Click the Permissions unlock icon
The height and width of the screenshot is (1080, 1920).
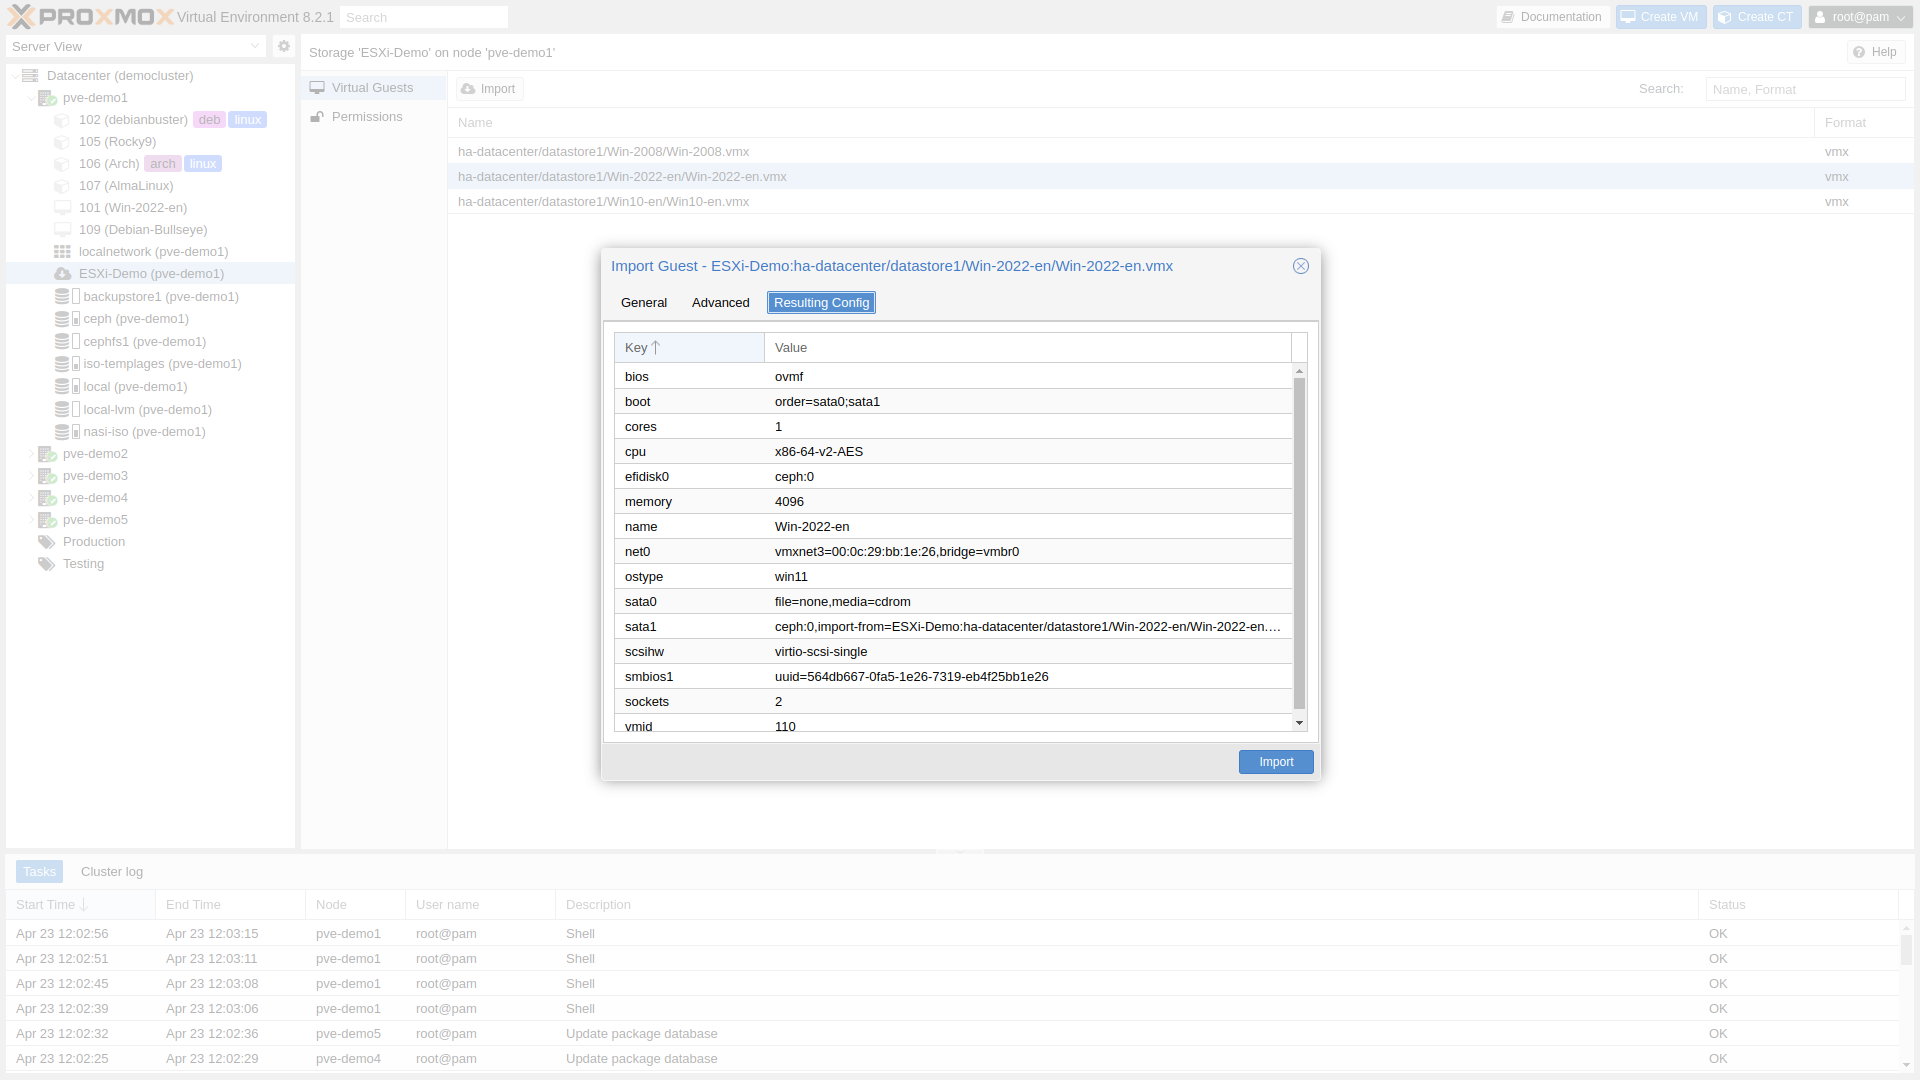317,117
